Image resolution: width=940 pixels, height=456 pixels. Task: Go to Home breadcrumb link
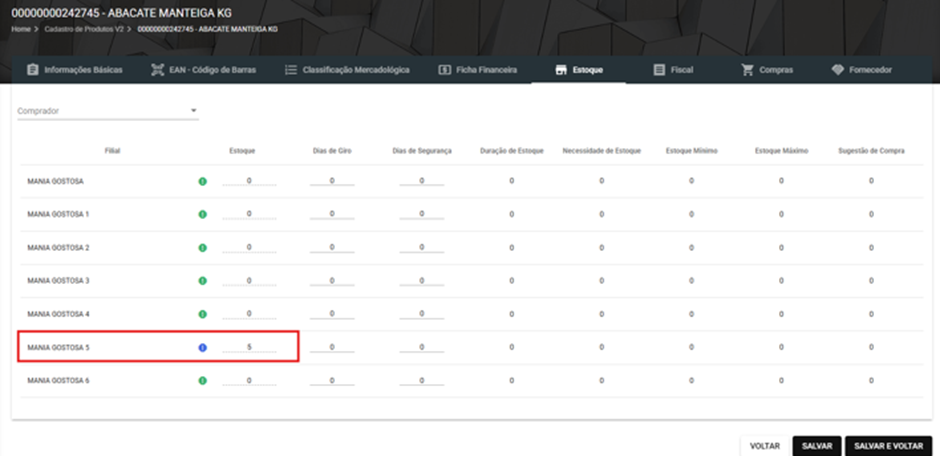[20, 29]
